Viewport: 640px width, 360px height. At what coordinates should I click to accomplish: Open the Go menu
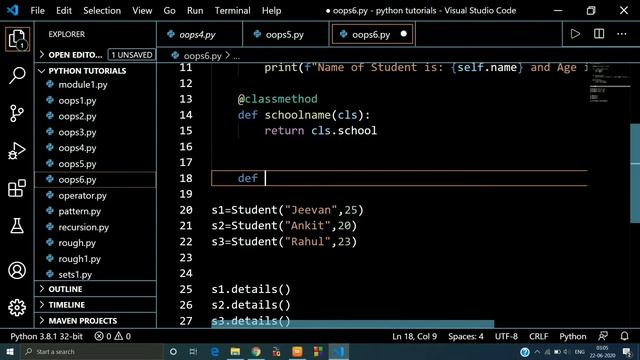[169, 11]
